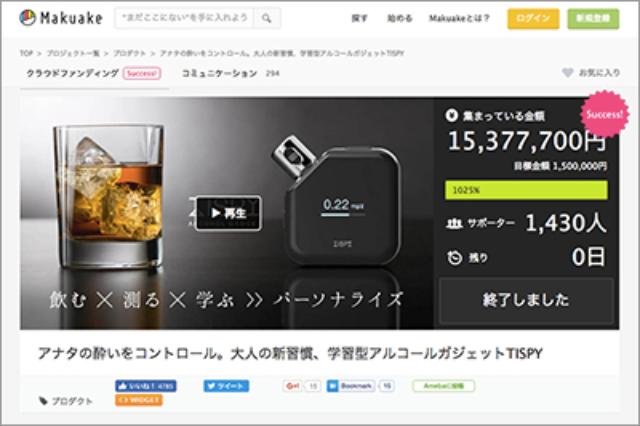640x426 pixels.
Task: Click the Twitter tweet button
Action: (x=227, y=386)
